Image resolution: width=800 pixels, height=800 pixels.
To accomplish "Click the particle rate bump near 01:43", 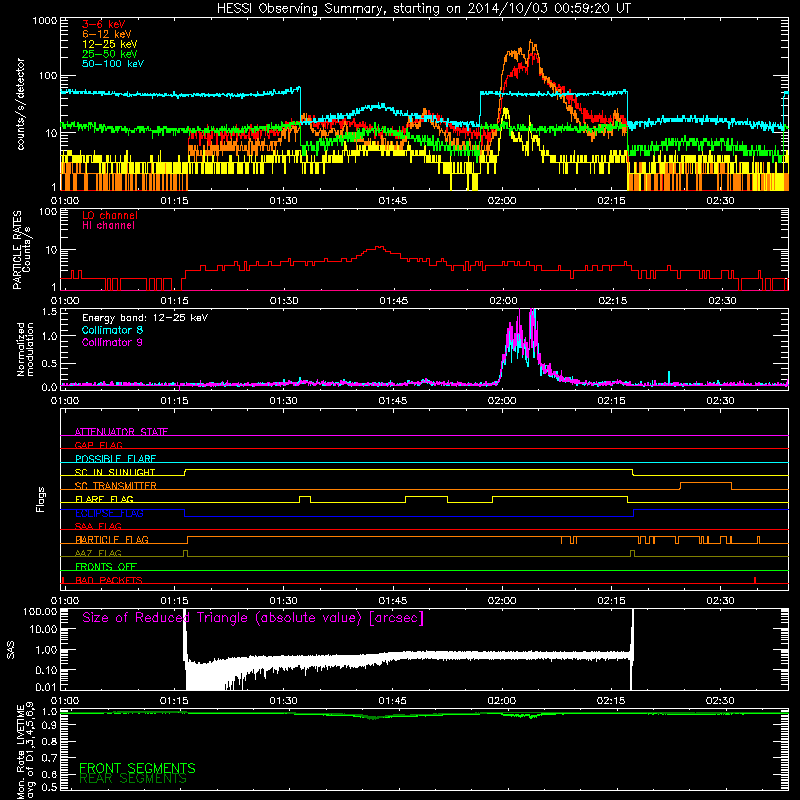I will click(379, 248).
